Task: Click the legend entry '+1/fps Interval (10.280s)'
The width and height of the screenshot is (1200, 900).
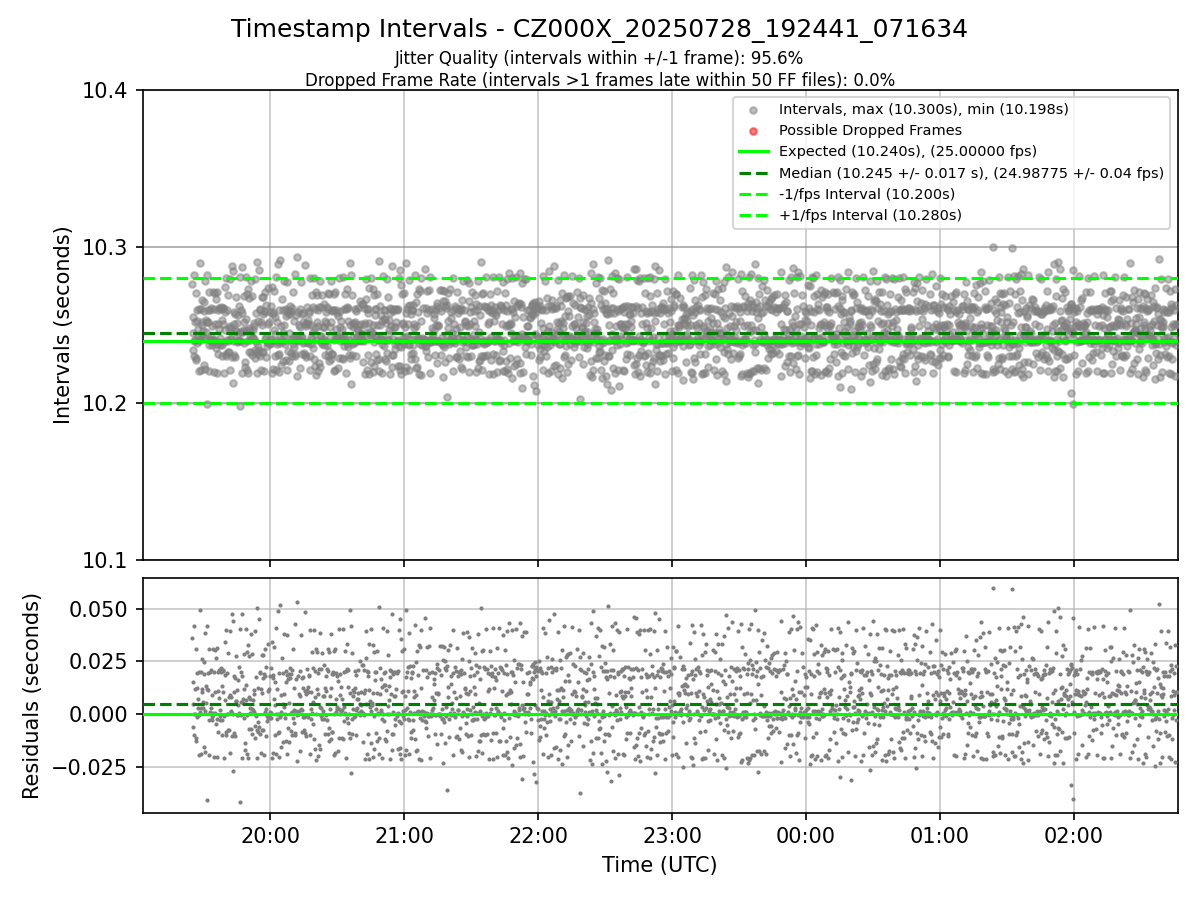Action: 869,215
